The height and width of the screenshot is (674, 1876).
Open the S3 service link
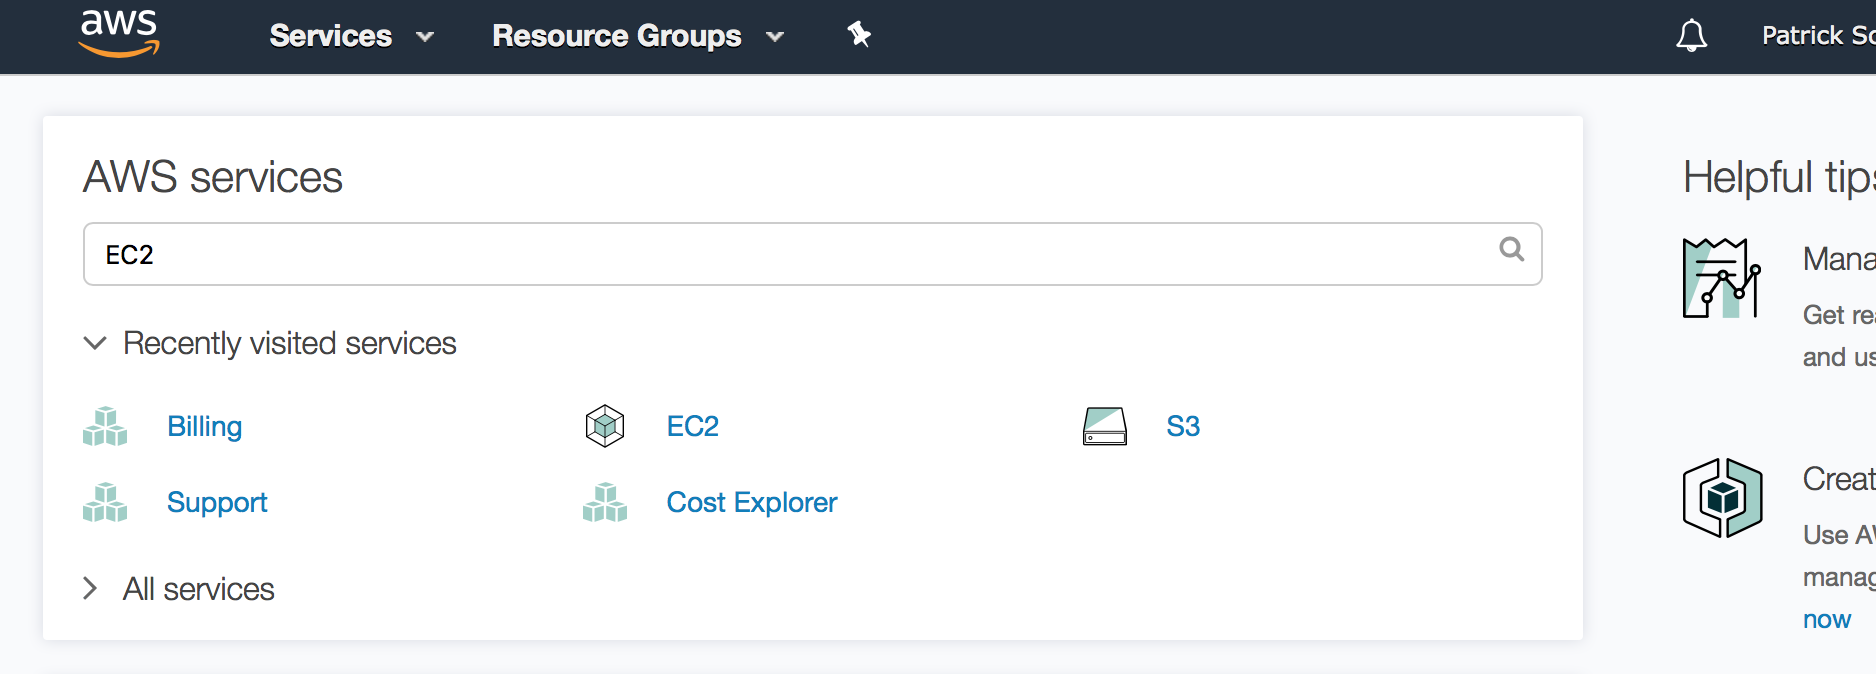(x=1182, y=426)
